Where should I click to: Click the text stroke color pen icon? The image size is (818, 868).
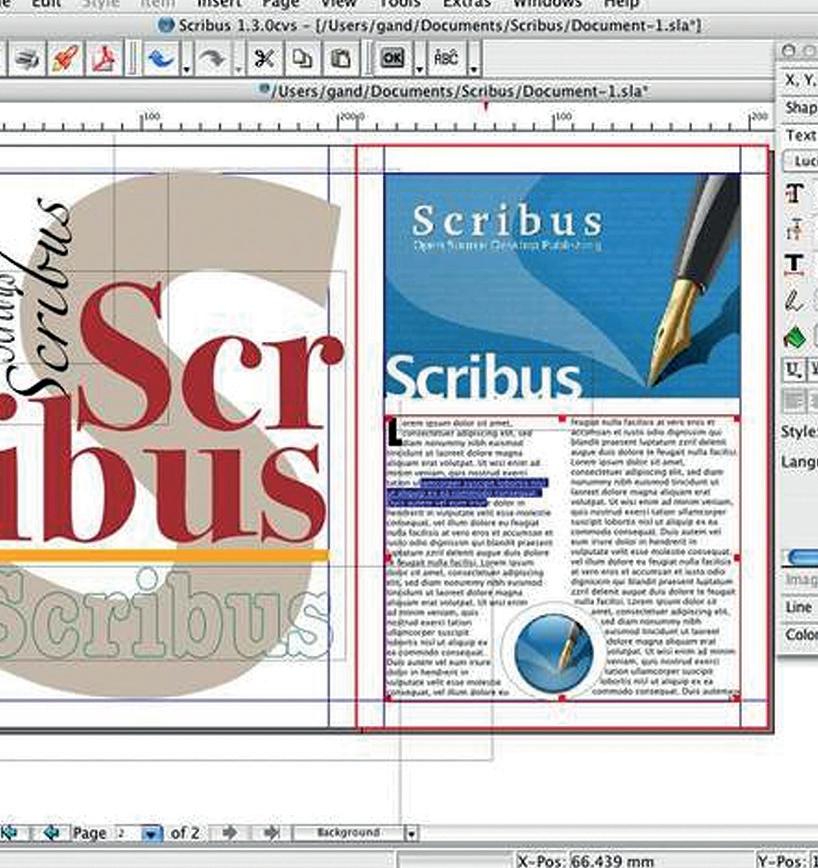[794, 301]
